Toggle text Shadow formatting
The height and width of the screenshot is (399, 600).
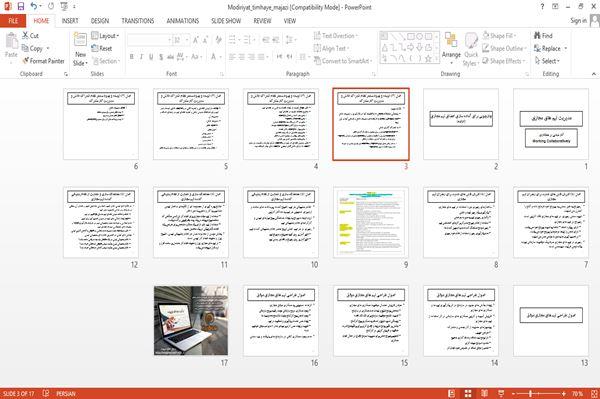point(161,57)
